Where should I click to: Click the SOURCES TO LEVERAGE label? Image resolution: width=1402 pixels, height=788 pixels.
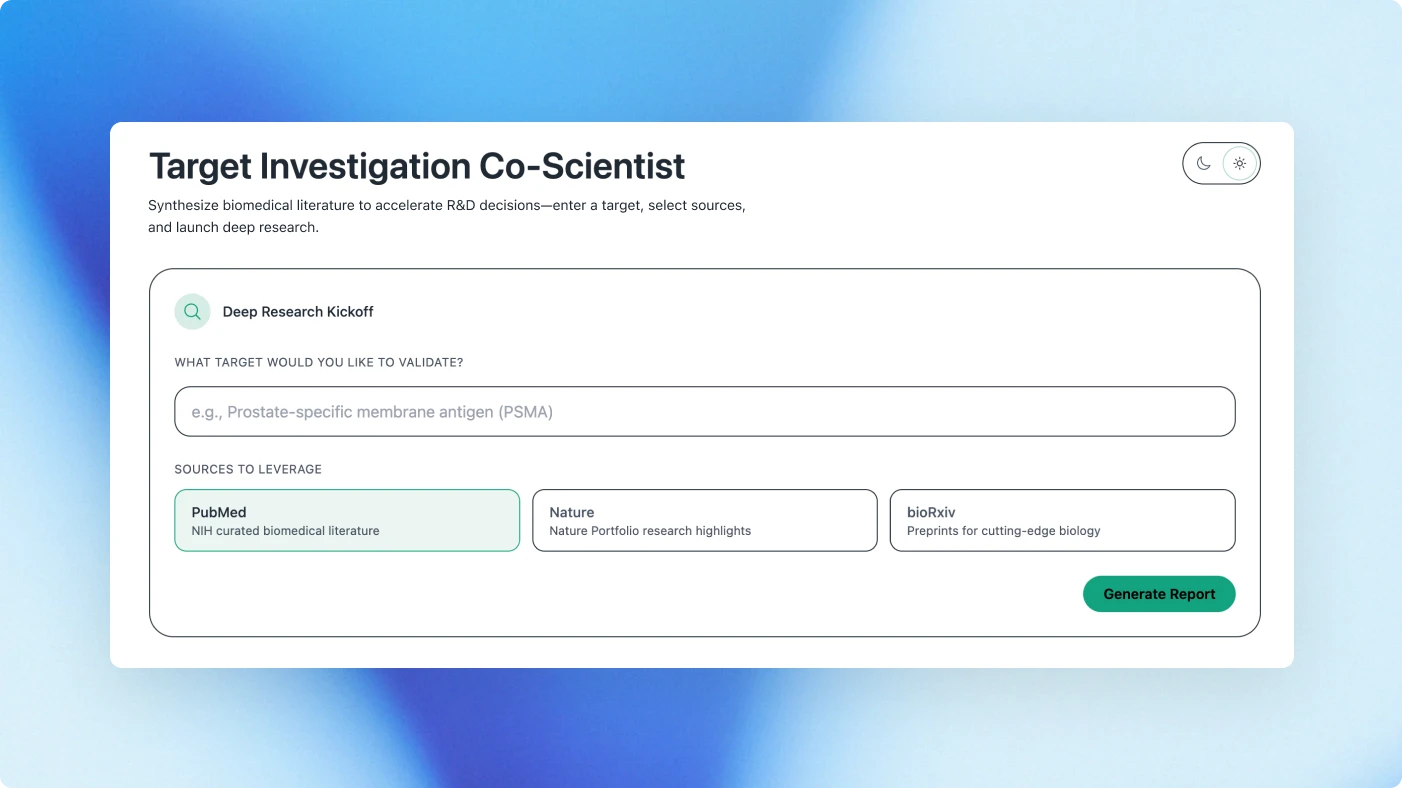pyautogui.click(x=248, y=469)
